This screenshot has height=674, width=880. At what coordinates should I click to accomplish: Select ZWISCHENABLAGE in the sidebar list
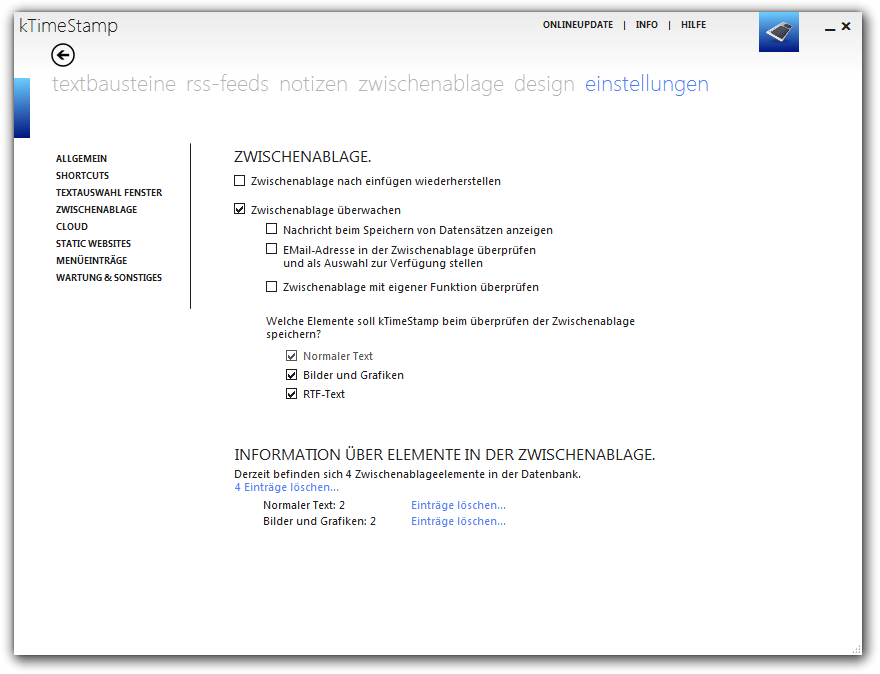click(x=97, y=209)
